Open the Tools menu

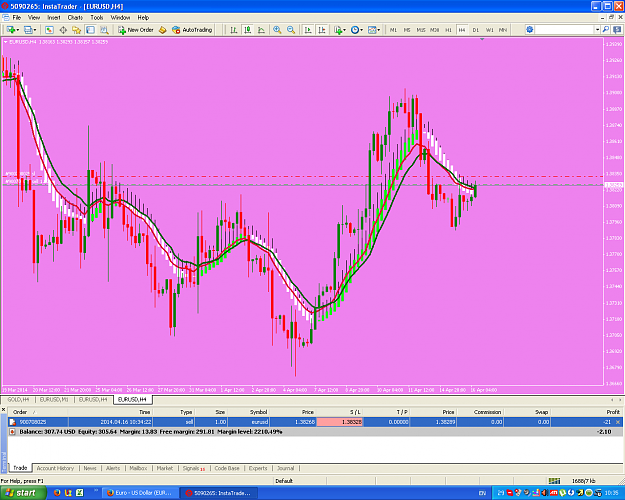(x=96, y=18)
